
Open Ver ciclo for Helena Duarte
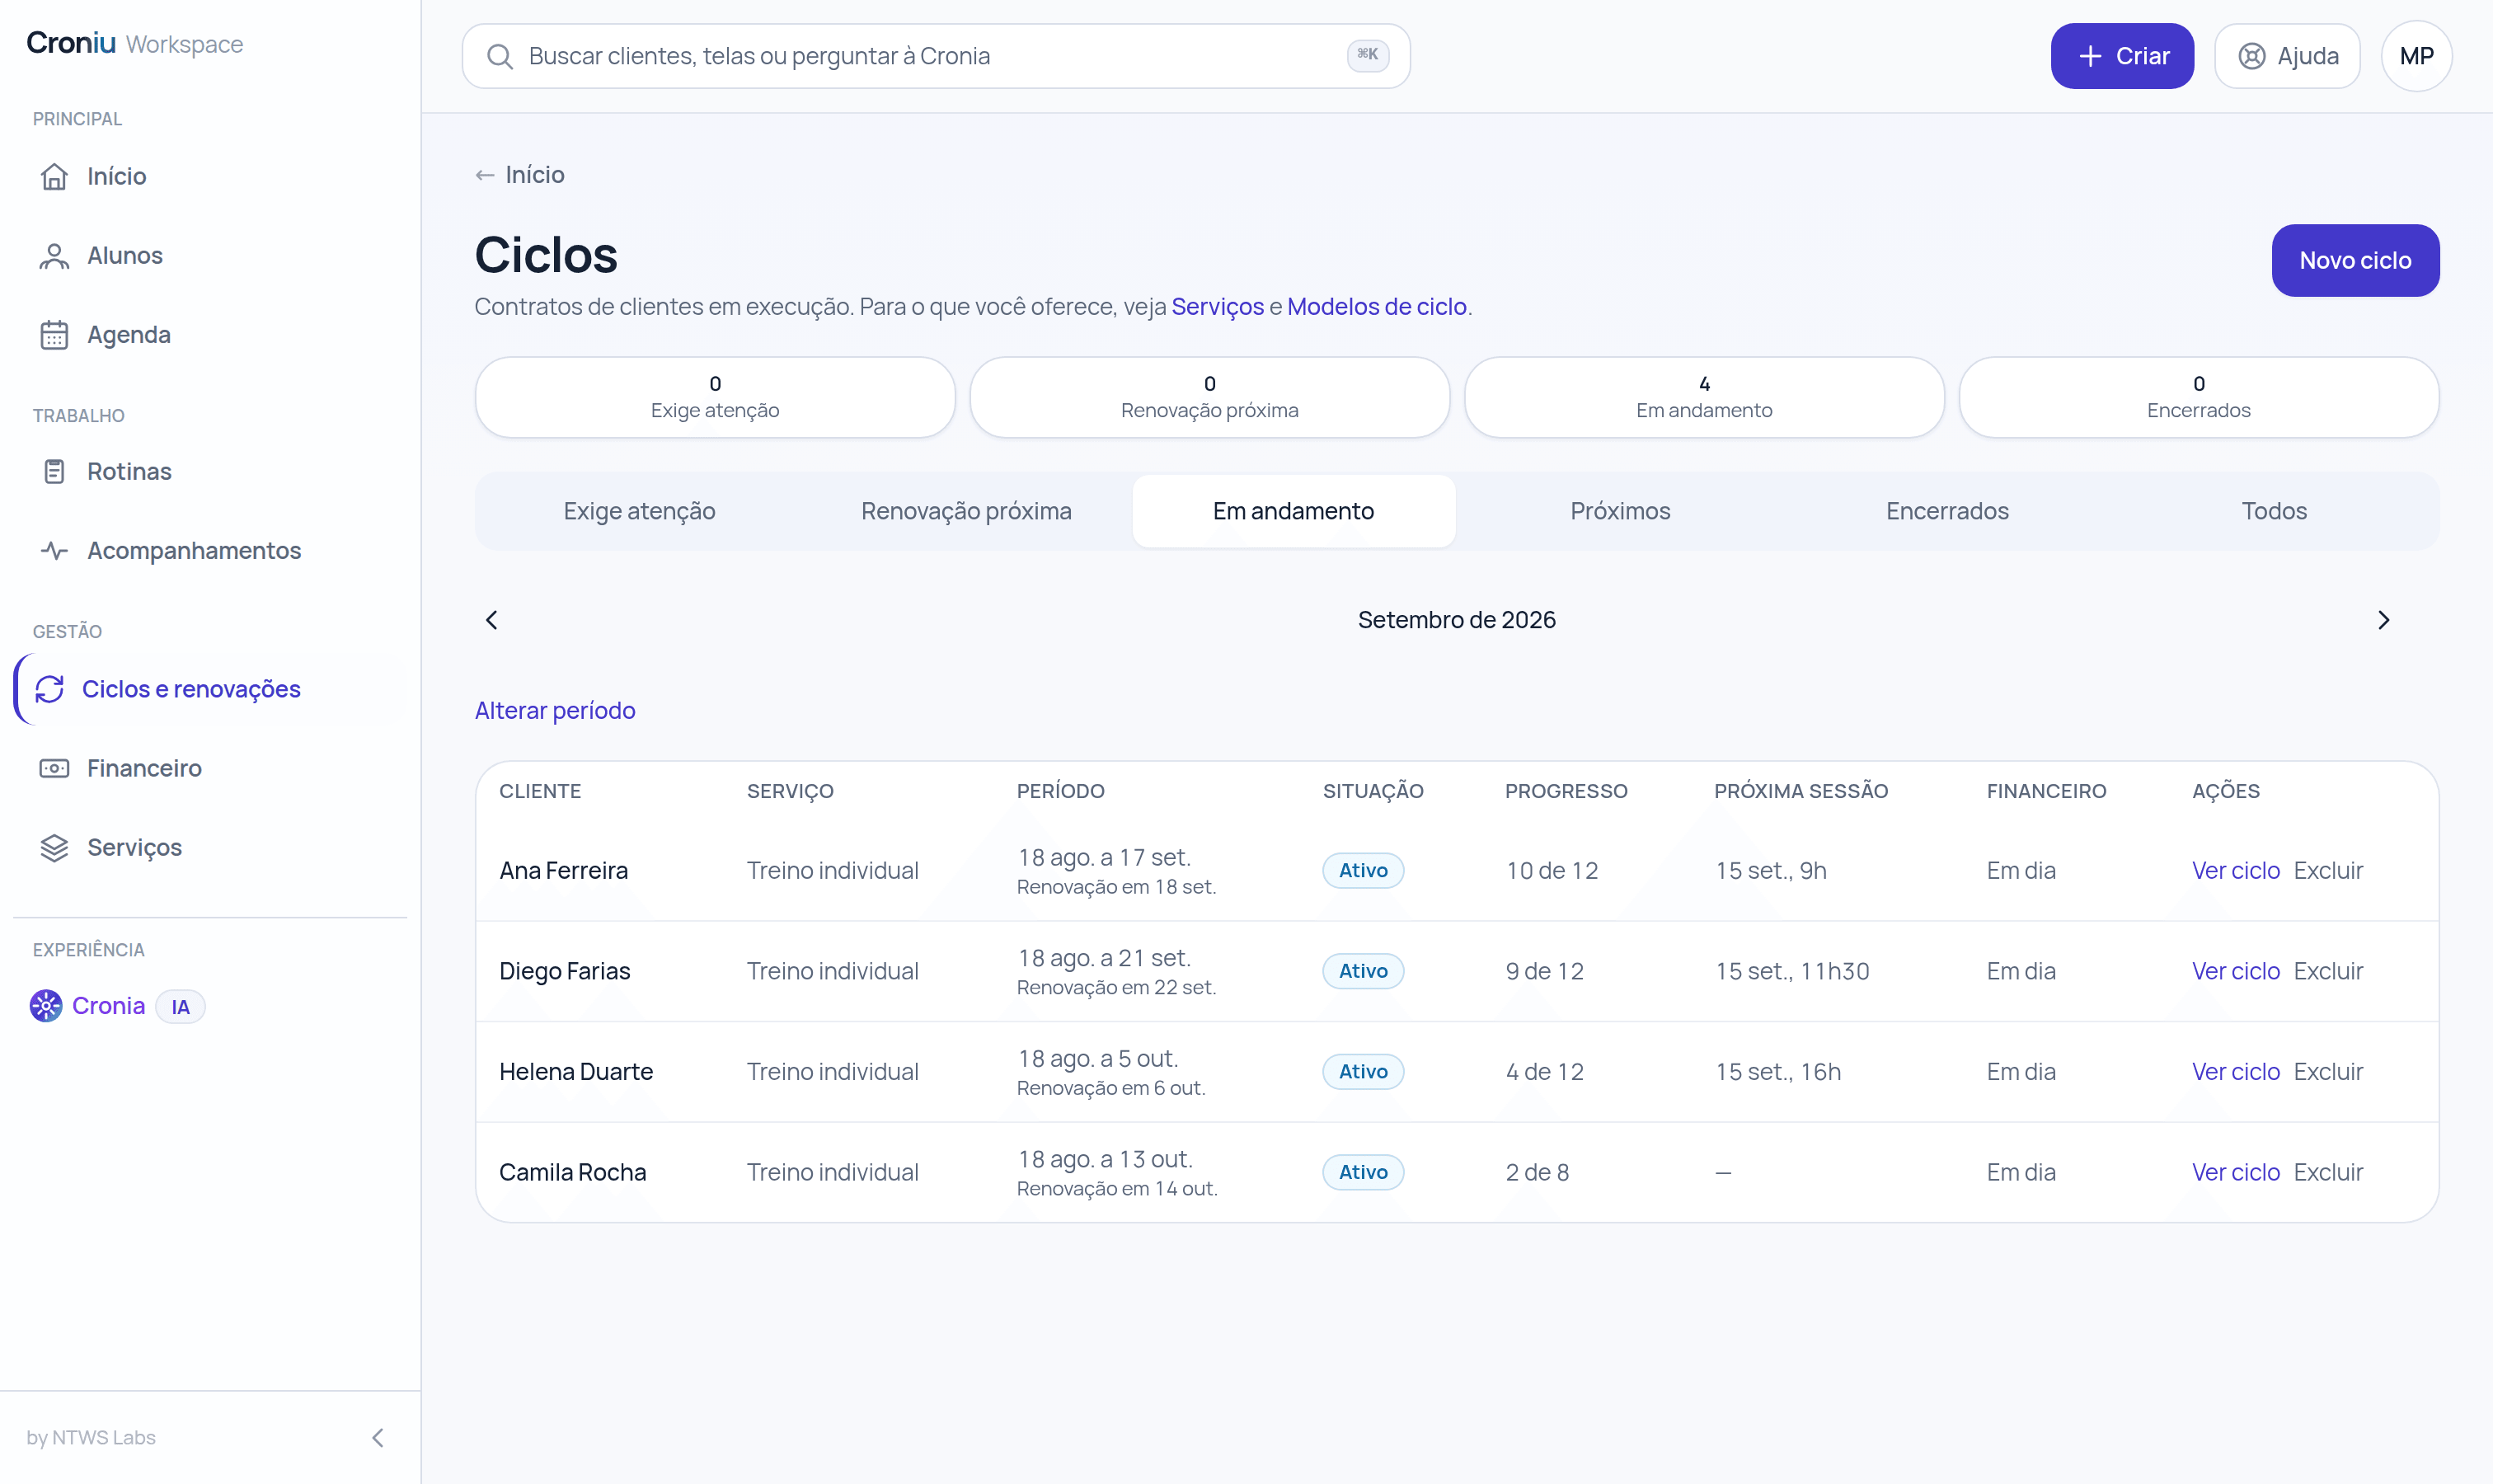[2235, 1072]
